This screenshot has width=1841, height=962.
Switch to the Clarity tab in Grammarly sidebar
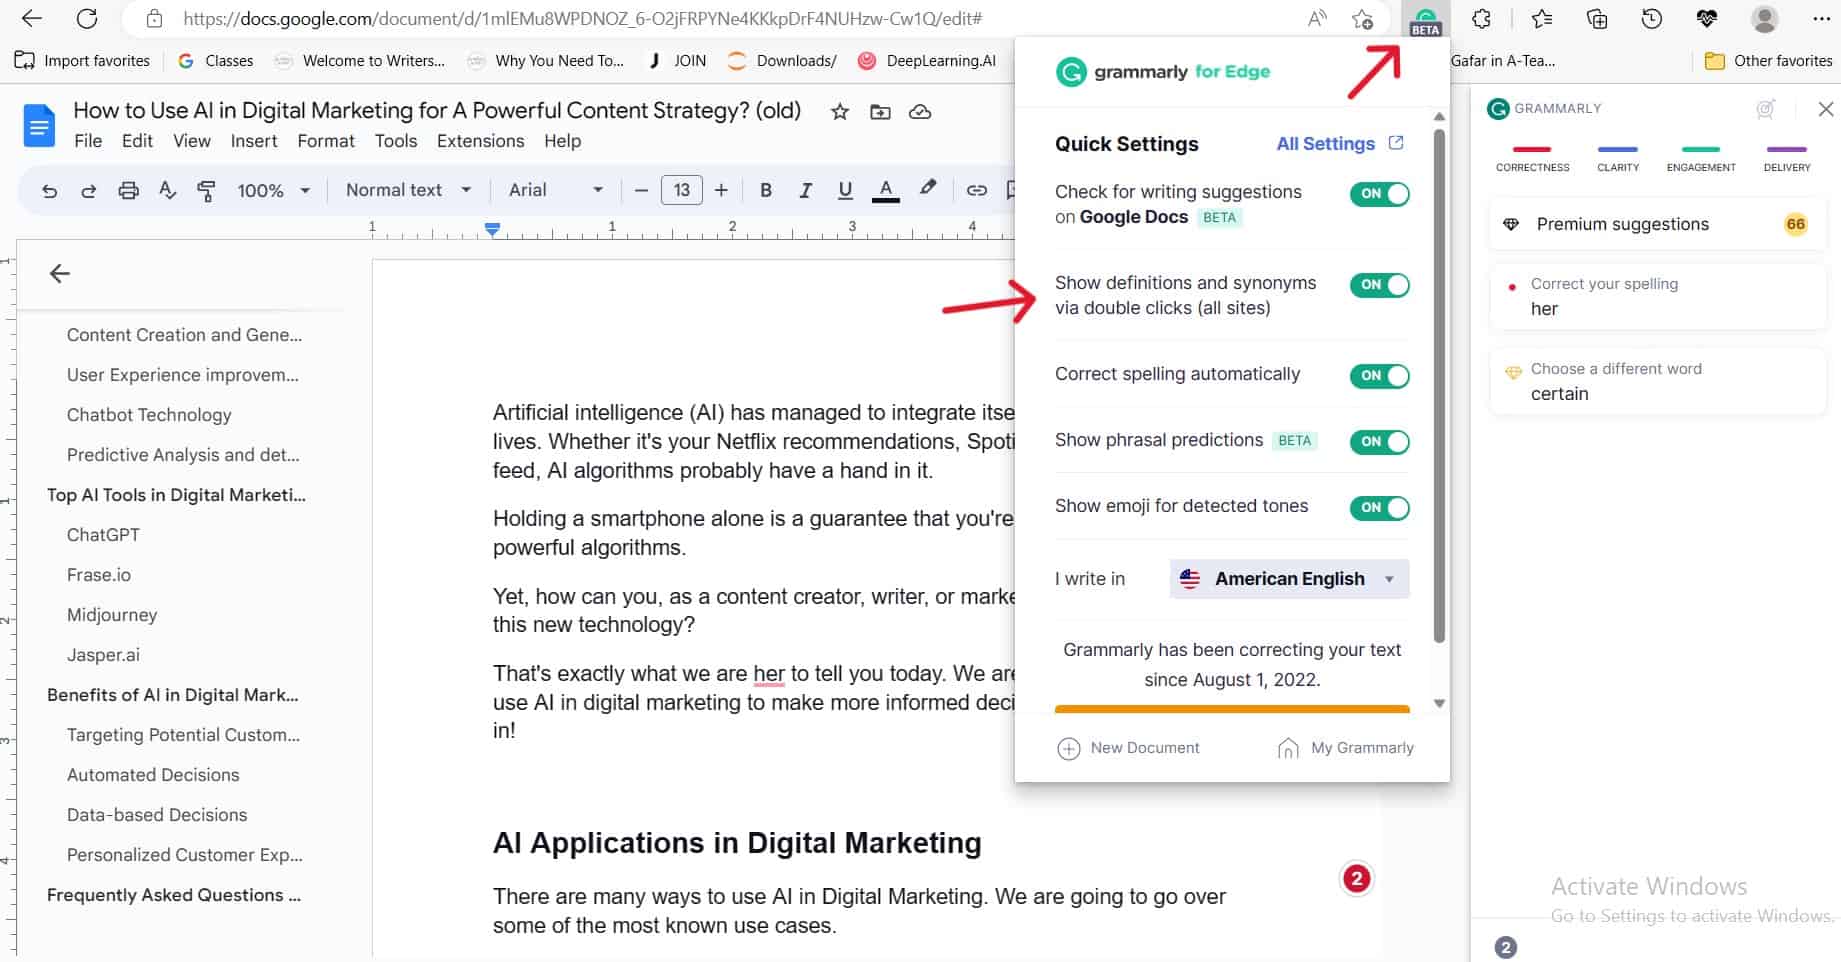1617,160
